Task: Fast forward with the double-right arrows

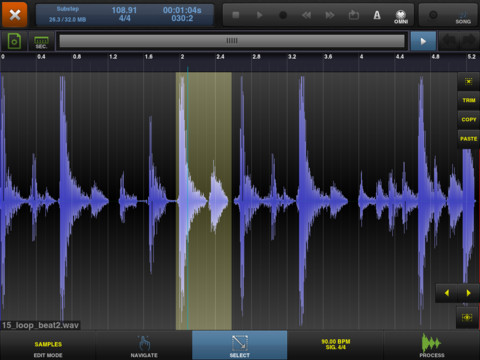Action: coord(330,15)
